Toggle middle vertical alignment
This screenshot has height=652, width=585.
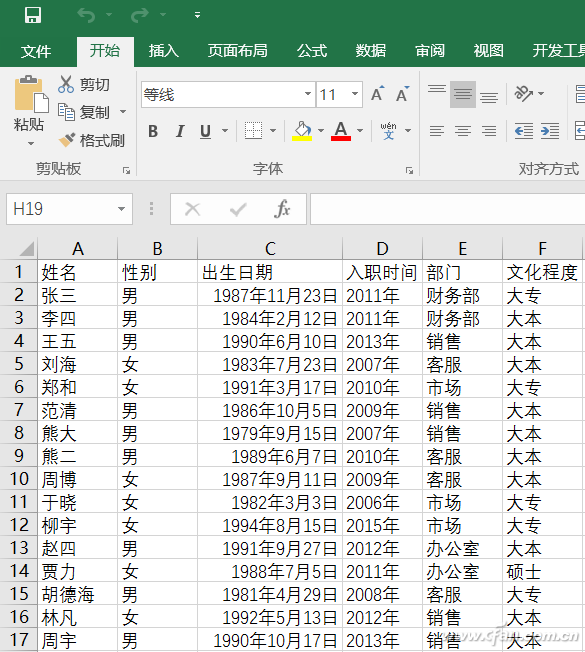463,94
